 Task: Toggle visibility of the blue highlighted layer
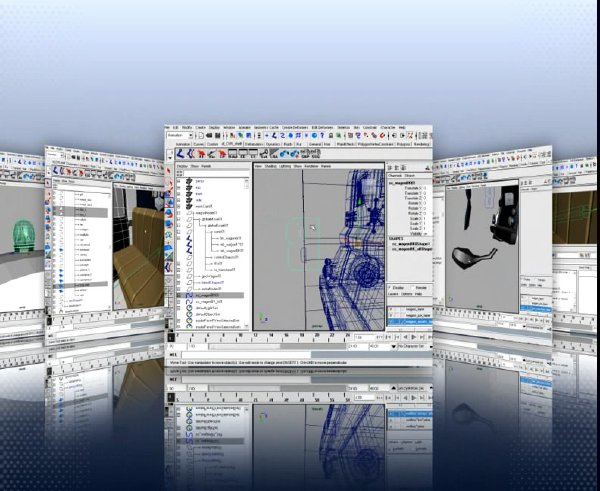pos(391,322)
